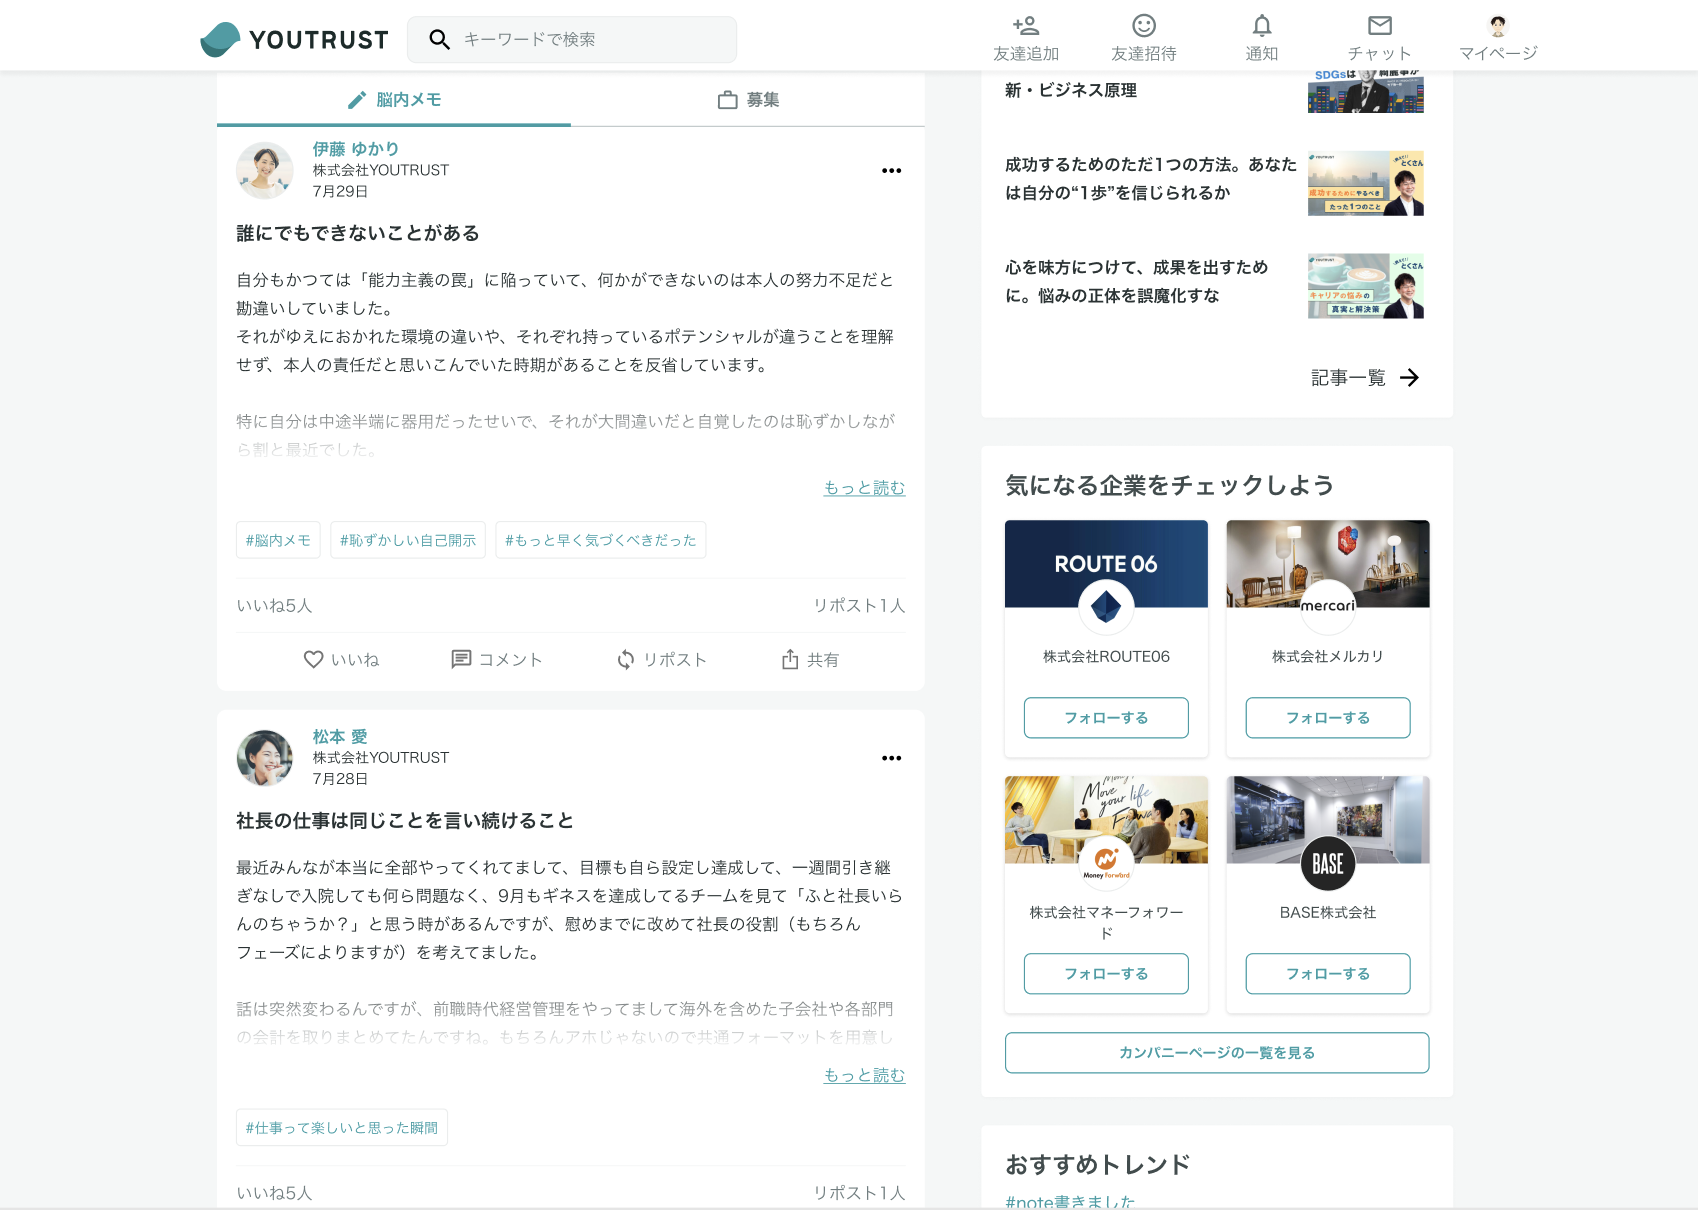The width and height of the screenshot is (1698, 1210).
Task: Click the #脳内メモ hashtag
Action: (277, 540)
